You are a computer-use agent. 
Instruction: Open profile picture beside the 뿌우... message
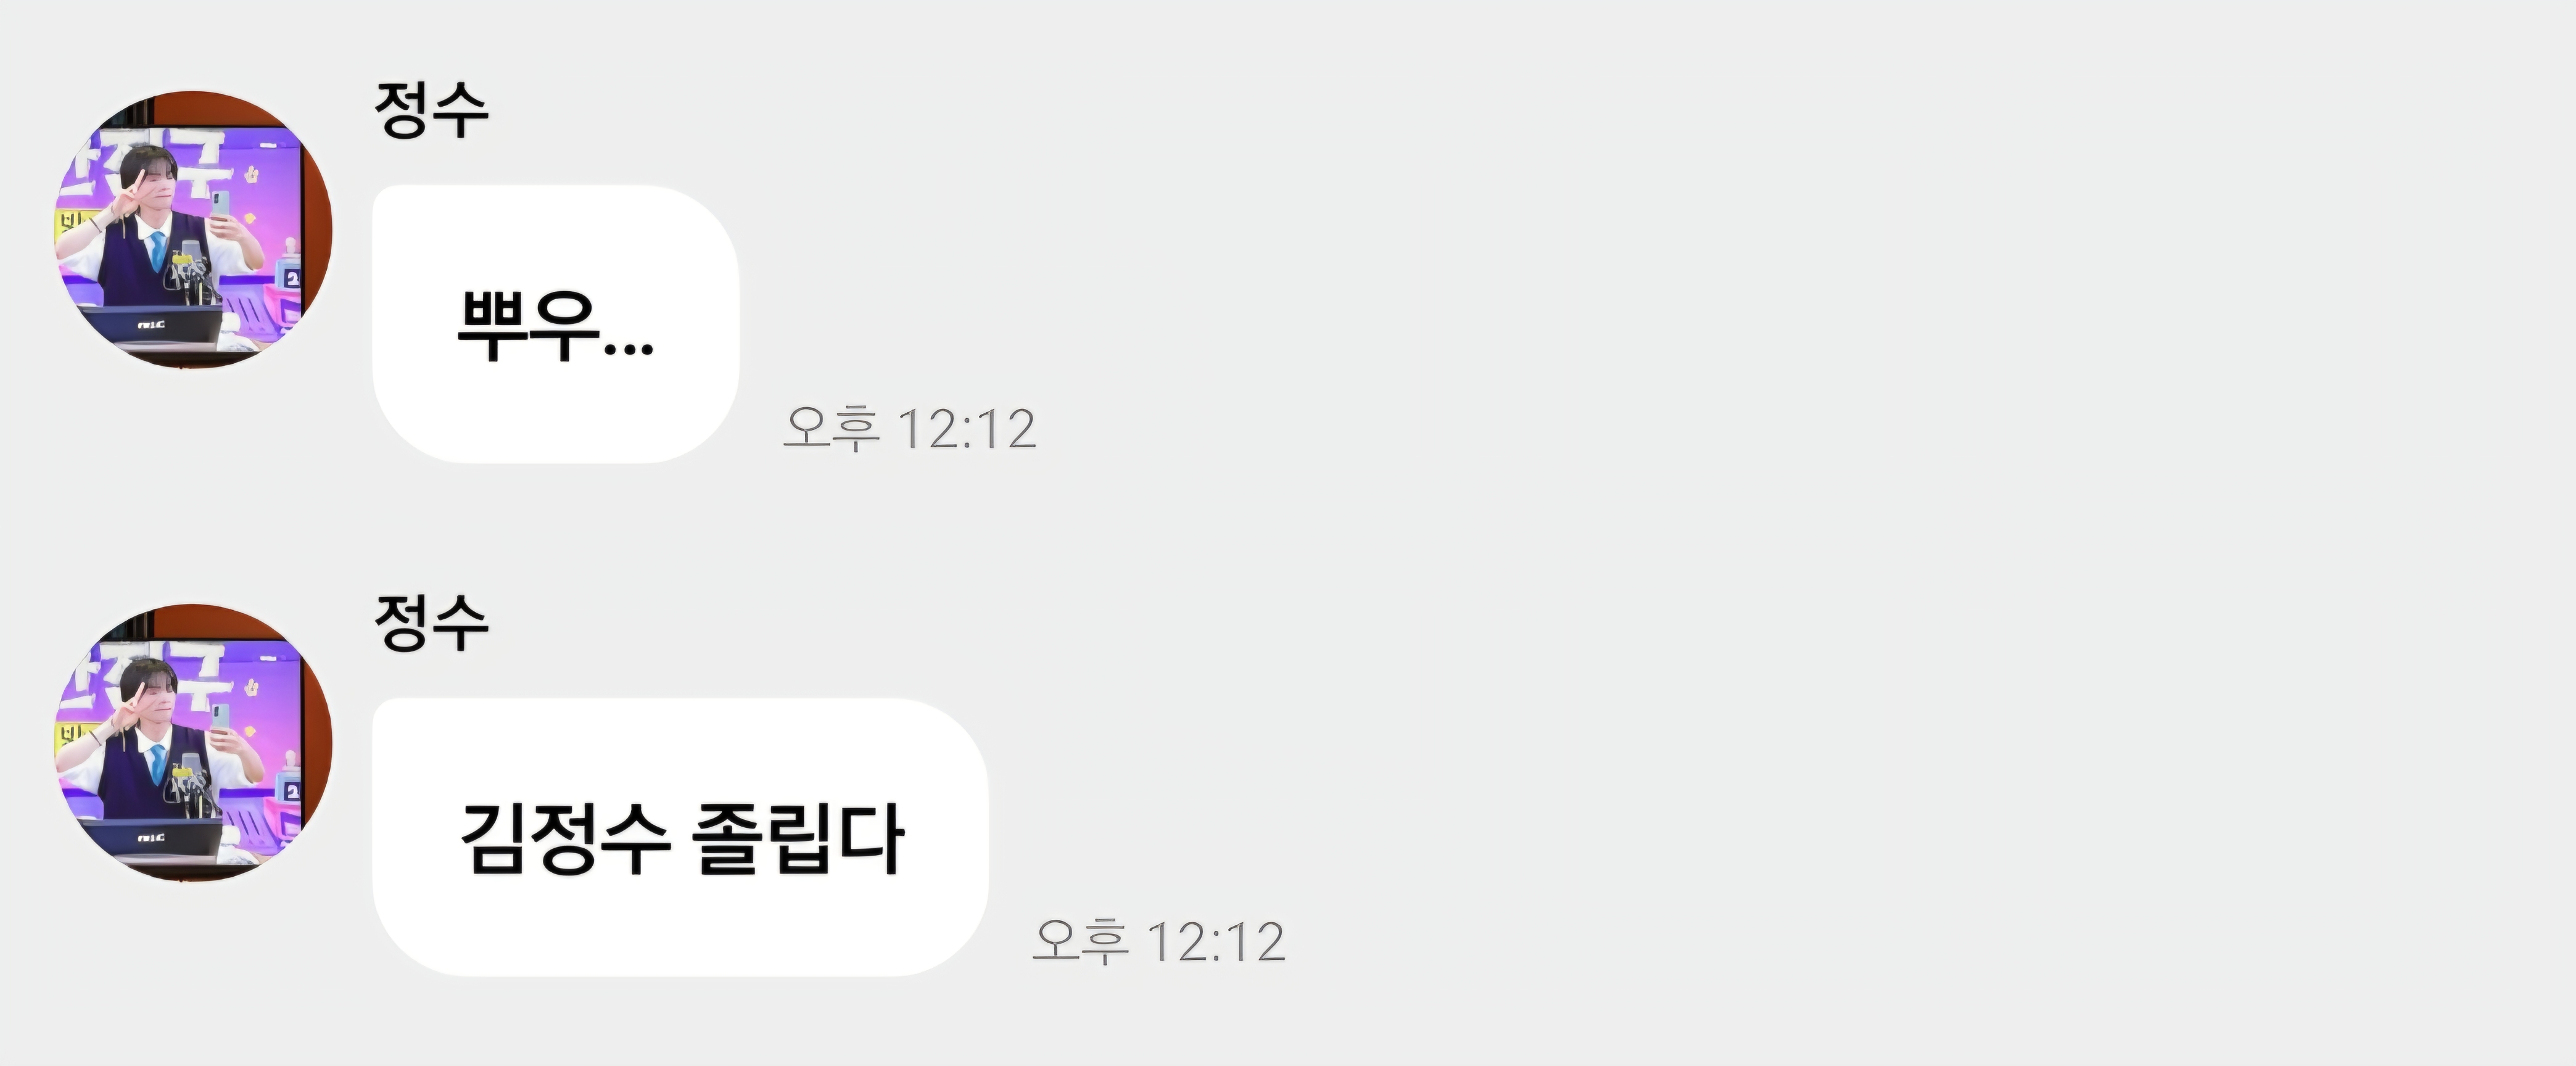[193, 230]
